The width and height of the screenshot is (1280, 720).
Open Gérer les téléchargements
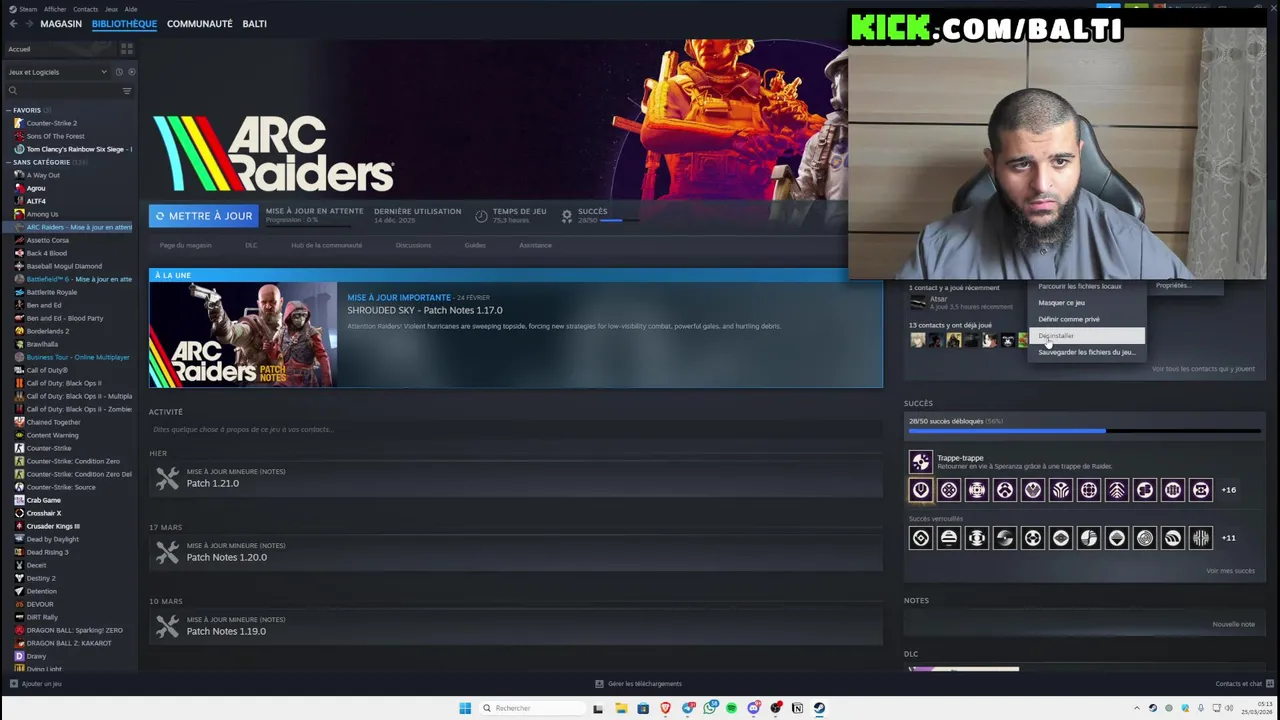pyautogui.click(x=638, y=684)
